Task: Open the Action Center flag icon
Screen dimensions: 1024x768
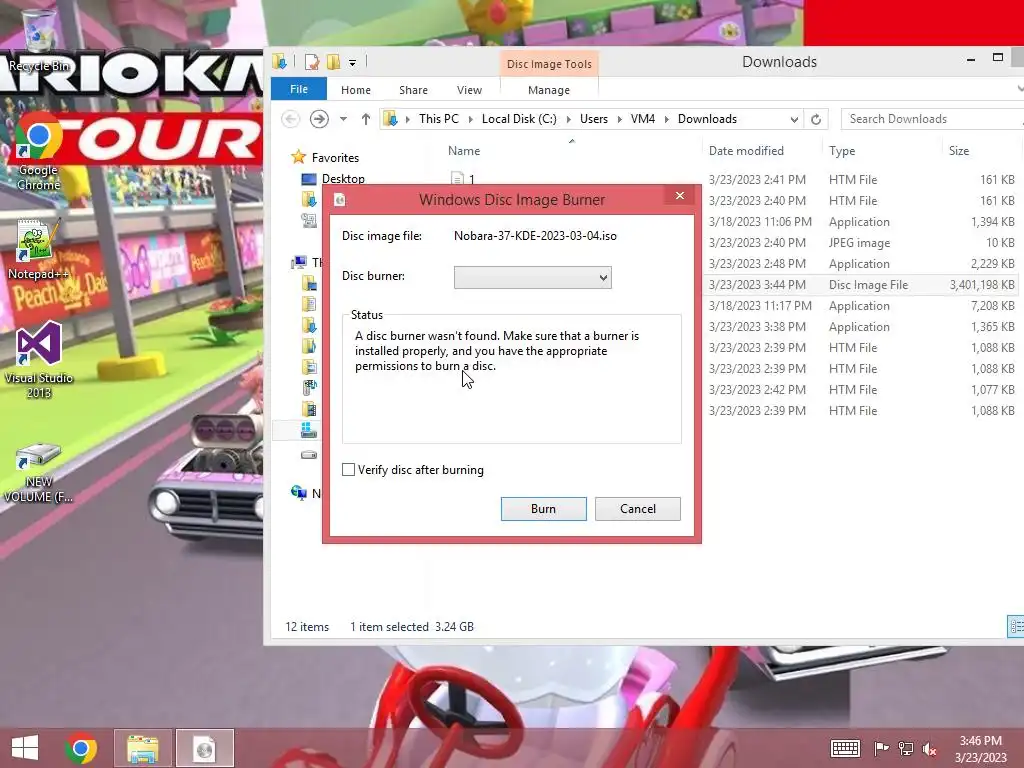Action: [x=881, y=748]
